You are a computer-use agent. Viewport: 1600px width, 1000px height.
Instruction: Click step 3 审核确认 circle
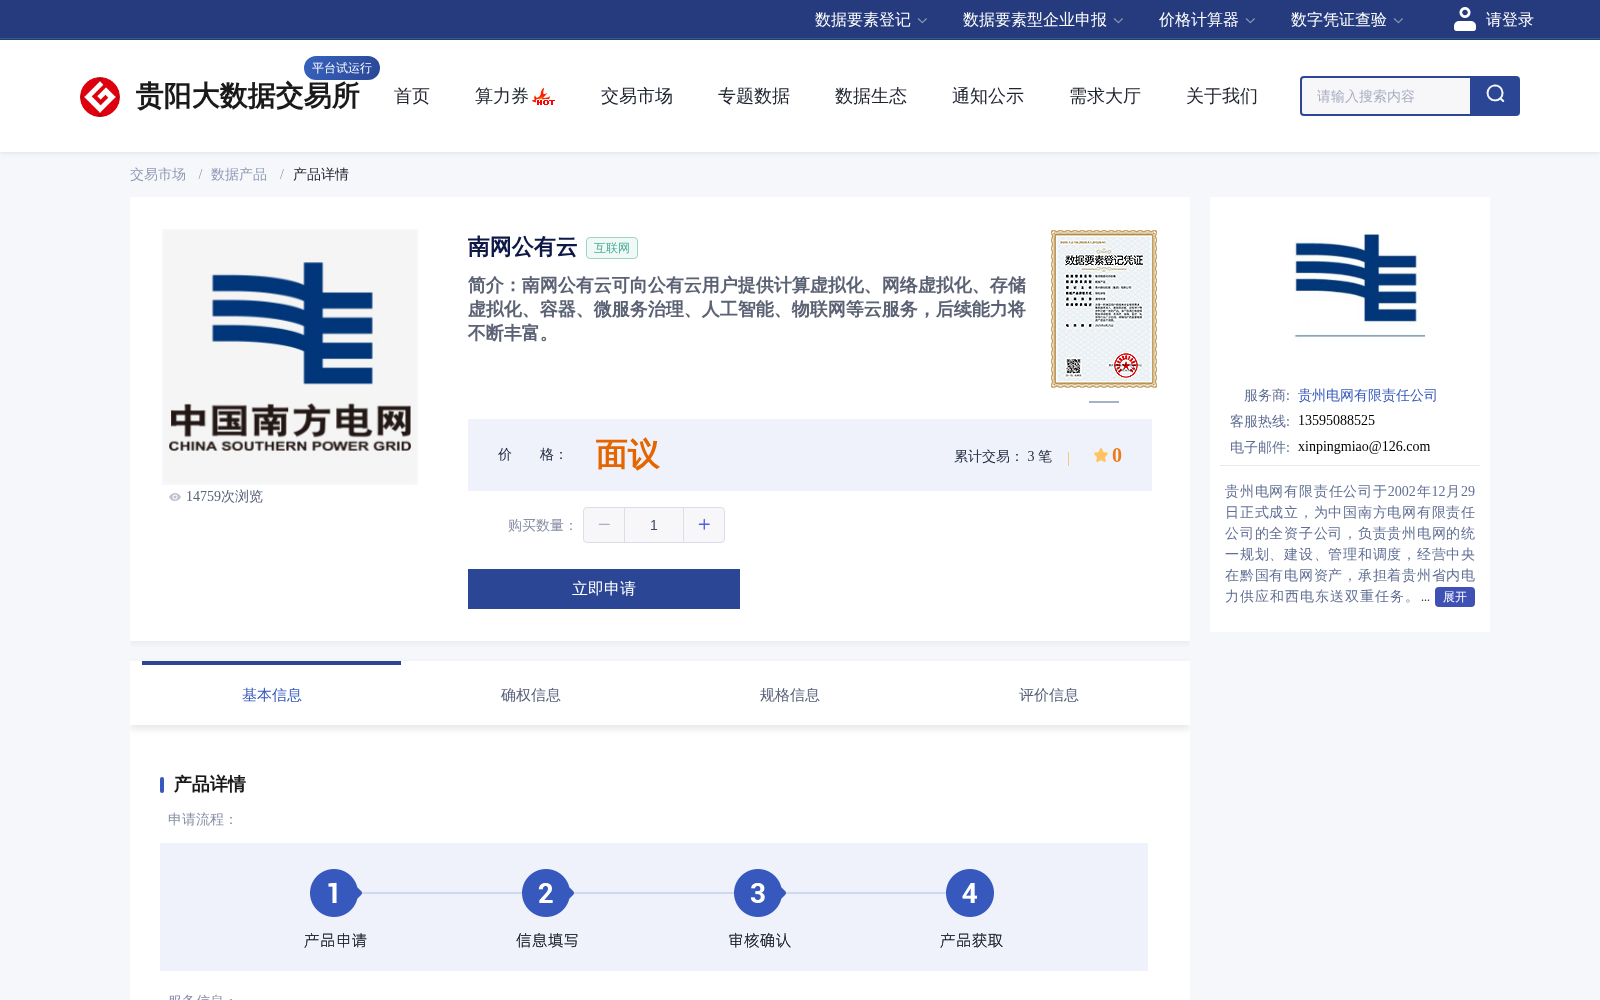tap(758, 893)
